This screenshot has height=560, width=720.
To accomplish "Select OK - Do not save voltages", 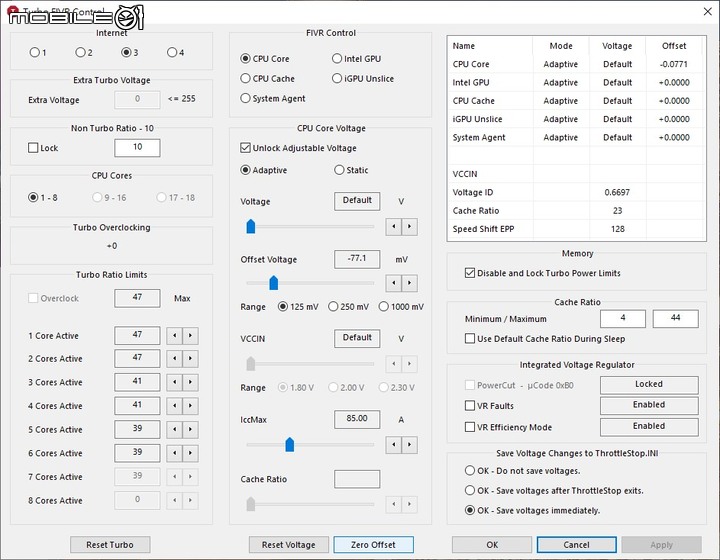I will click(x=470, y=470).
